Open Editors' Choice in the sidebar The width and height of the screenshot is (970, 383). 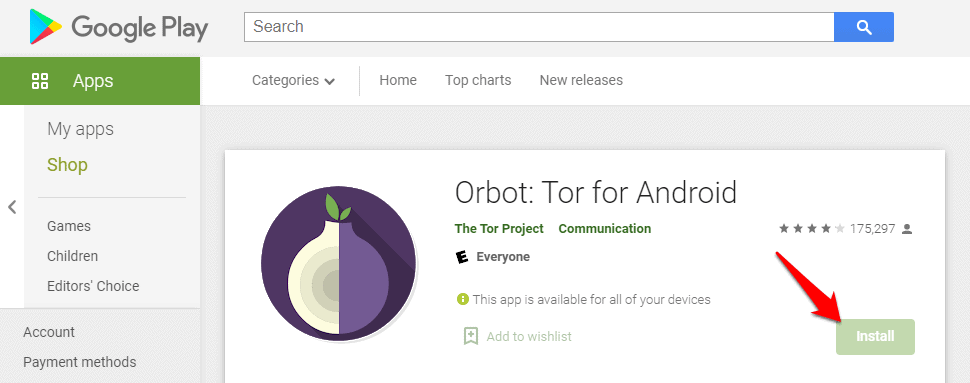coord(93,286)
